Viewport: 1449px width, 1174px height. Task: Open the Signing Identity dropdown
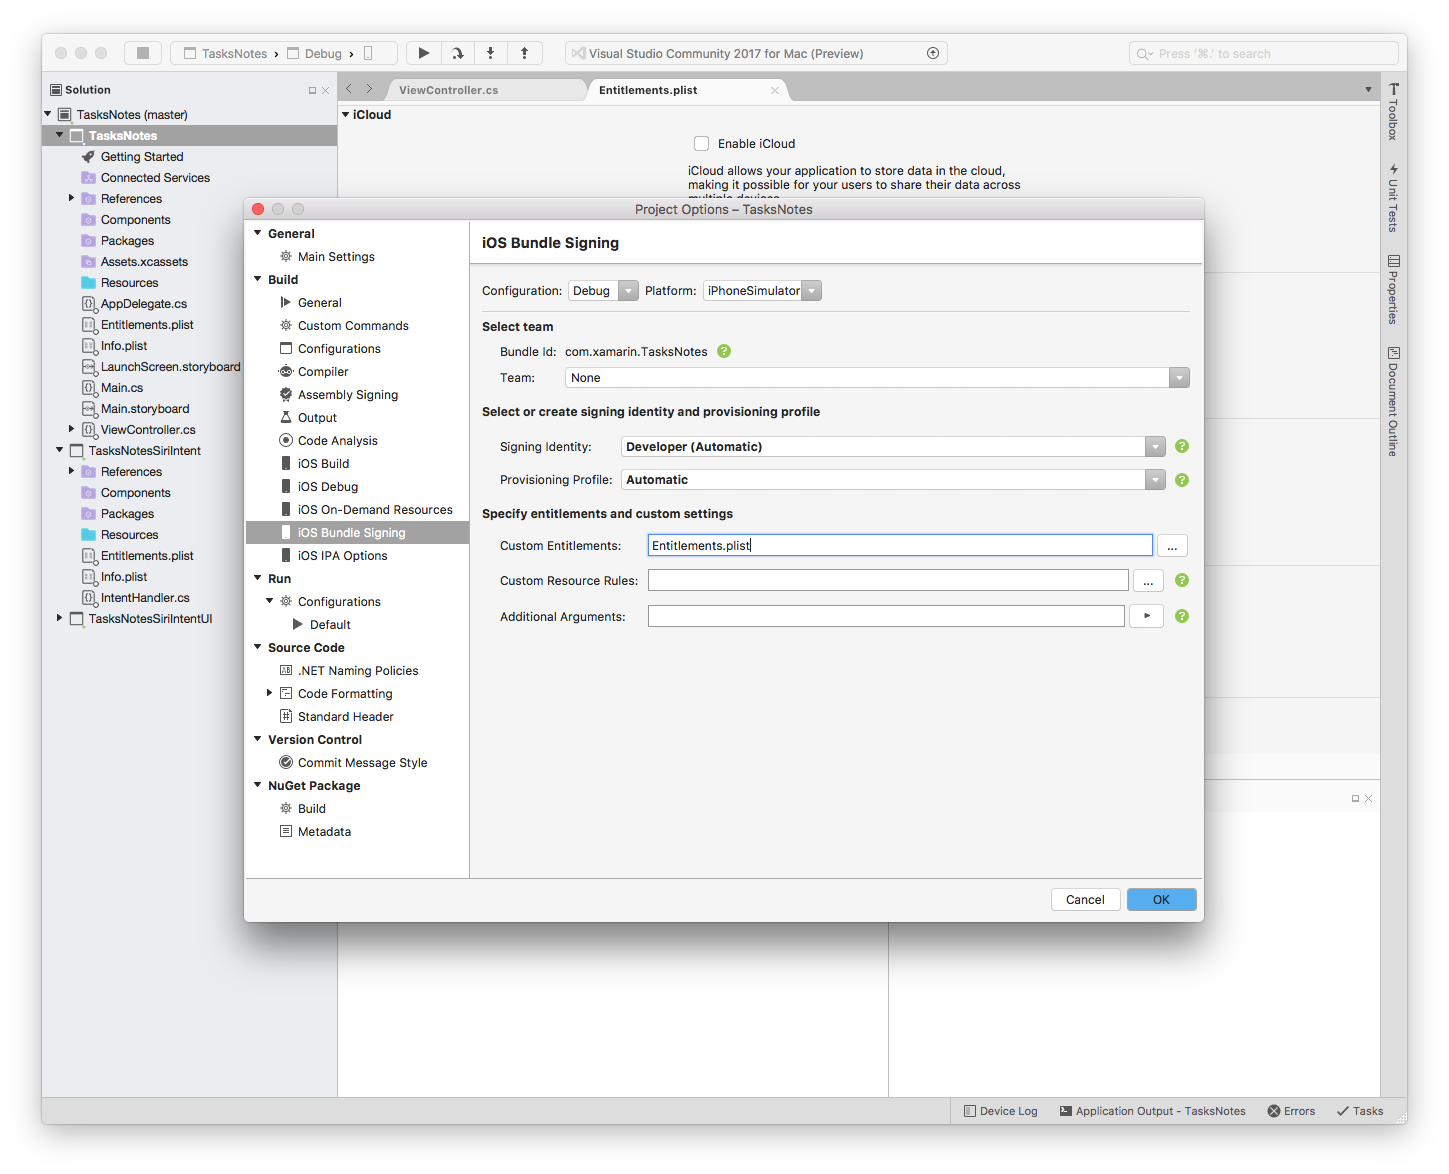point(893,447)
